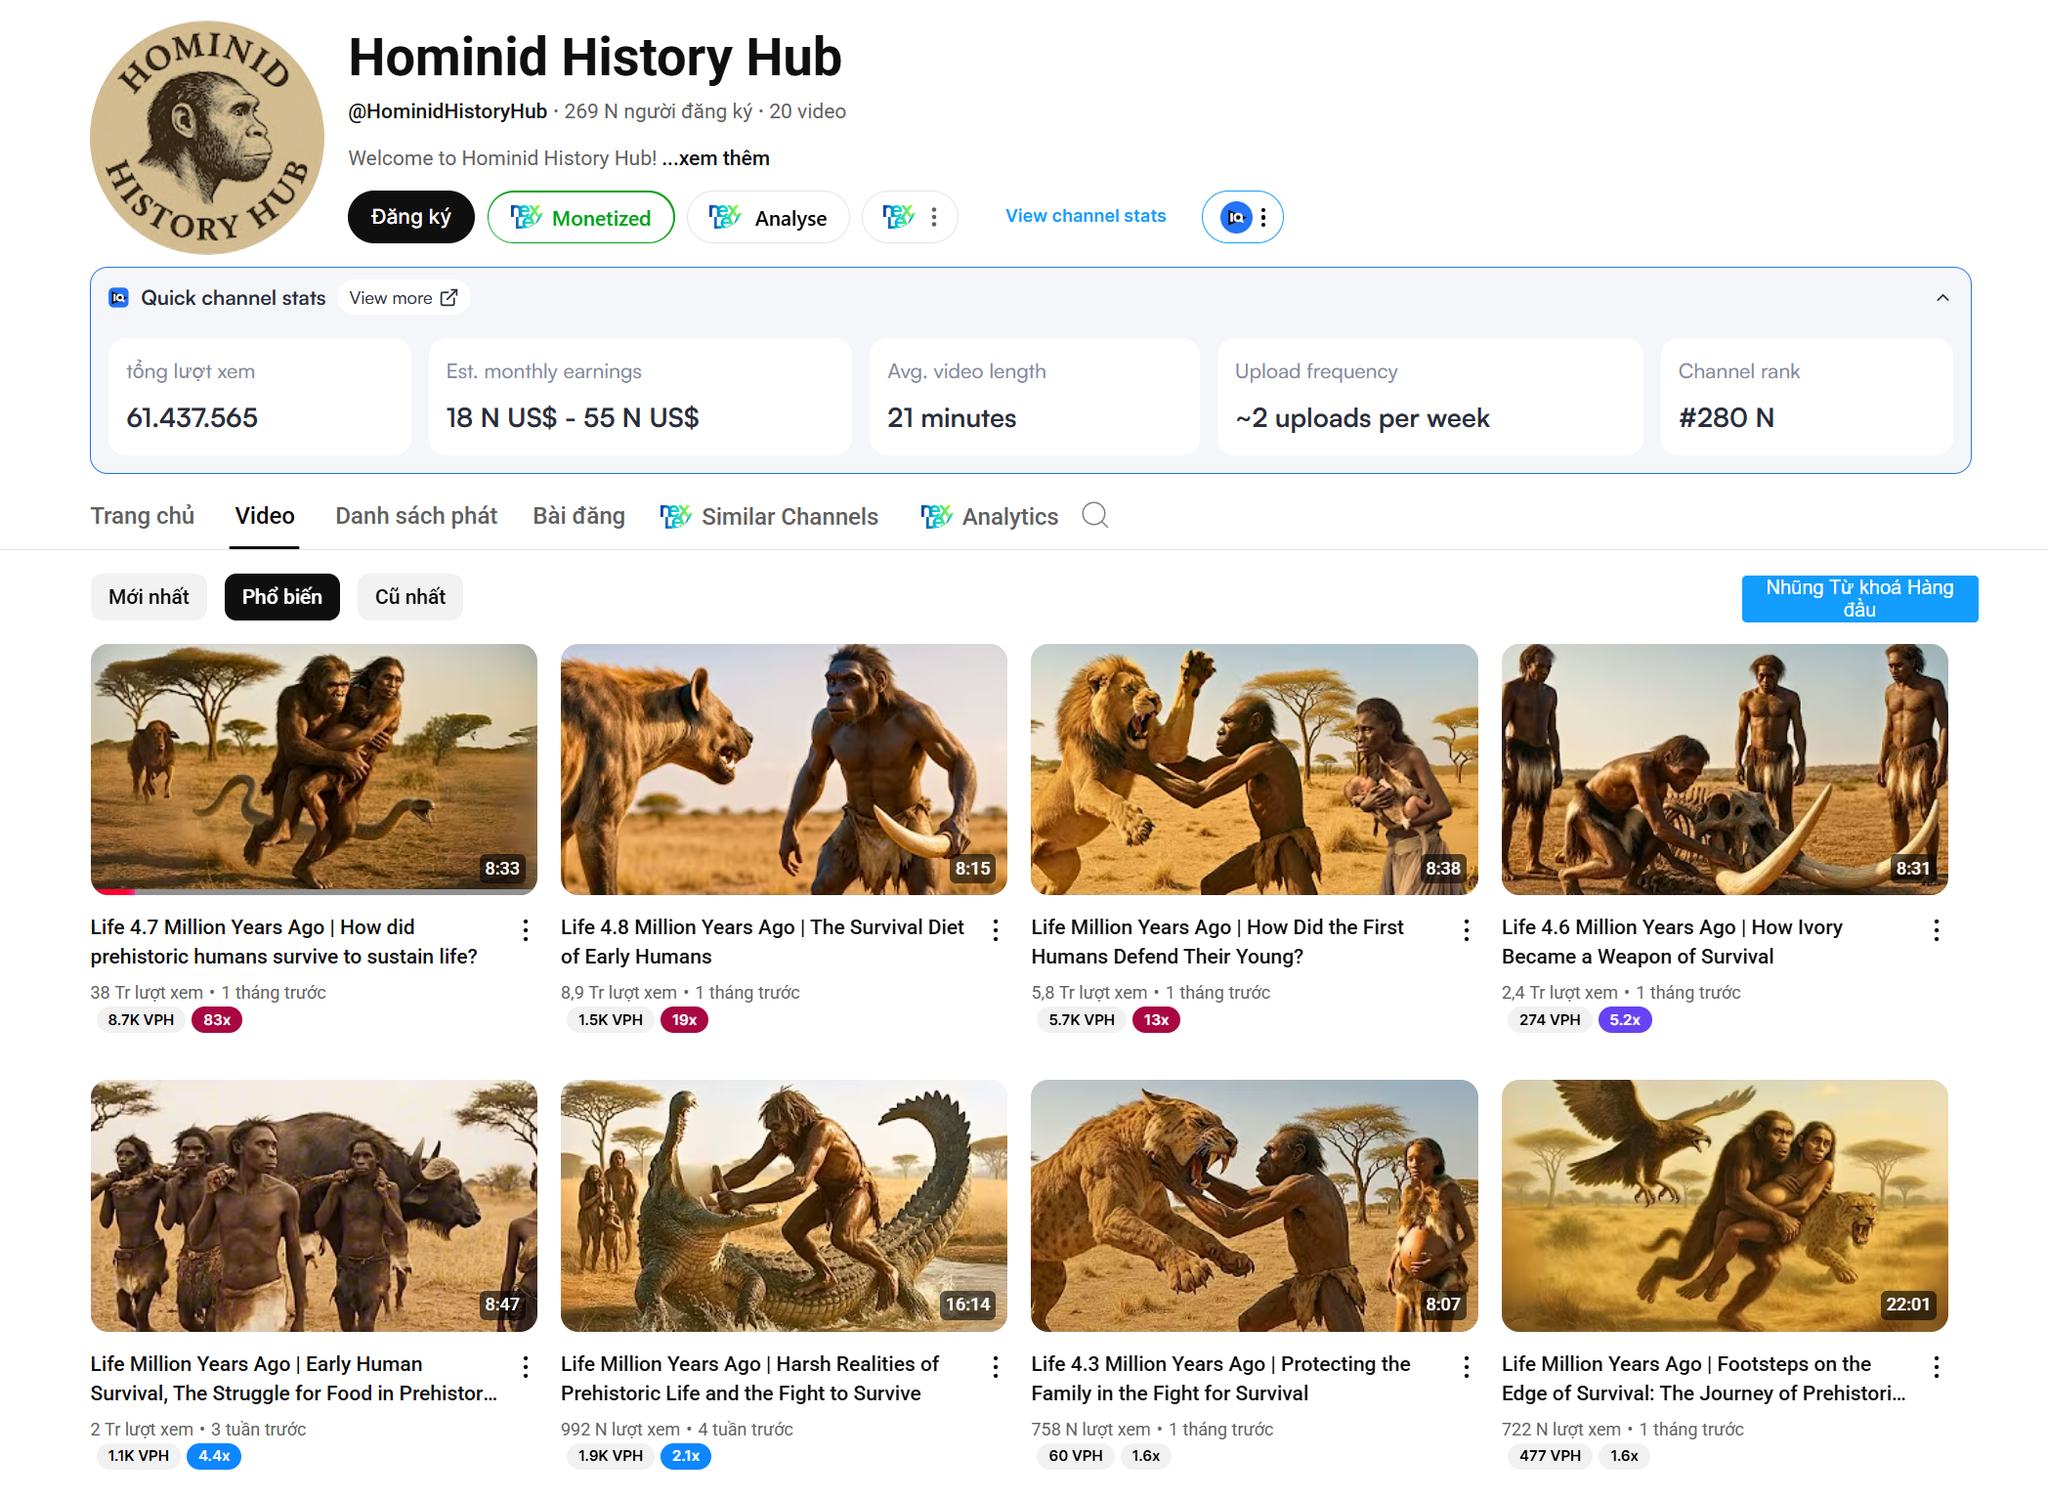This screenshot has width=2048, height=1499.
Task: Click the Đăng ký subscribe button
Action: click(x=411, y=217)
